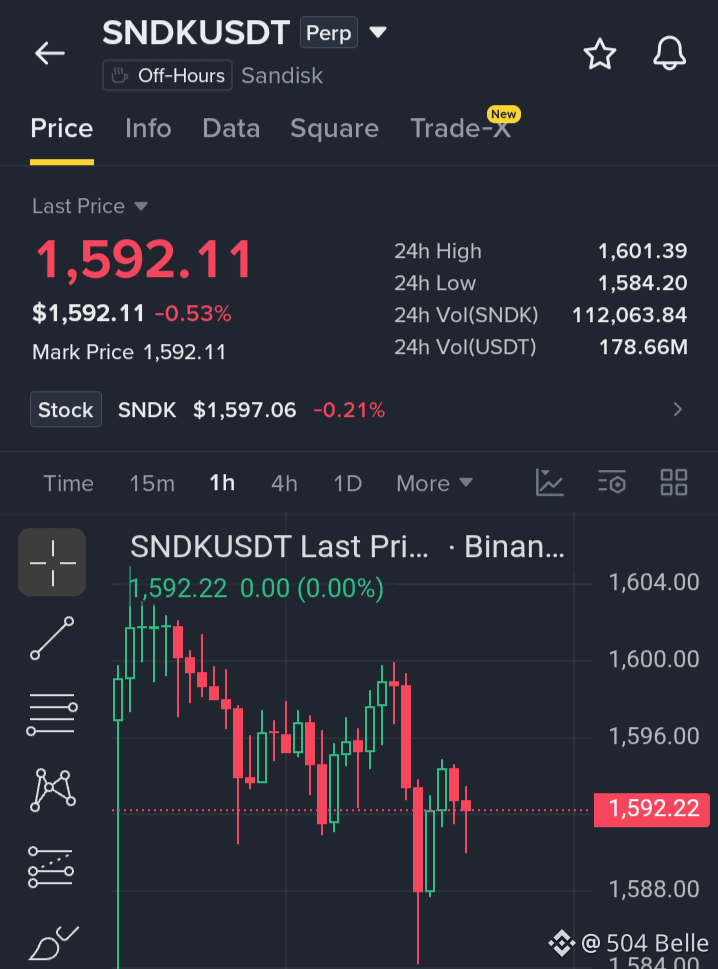The height and width of the screenshot is (969, 718).
Task: Open the SNDKUSDT pair switcher arrow
Action: [x=378, y=32]
